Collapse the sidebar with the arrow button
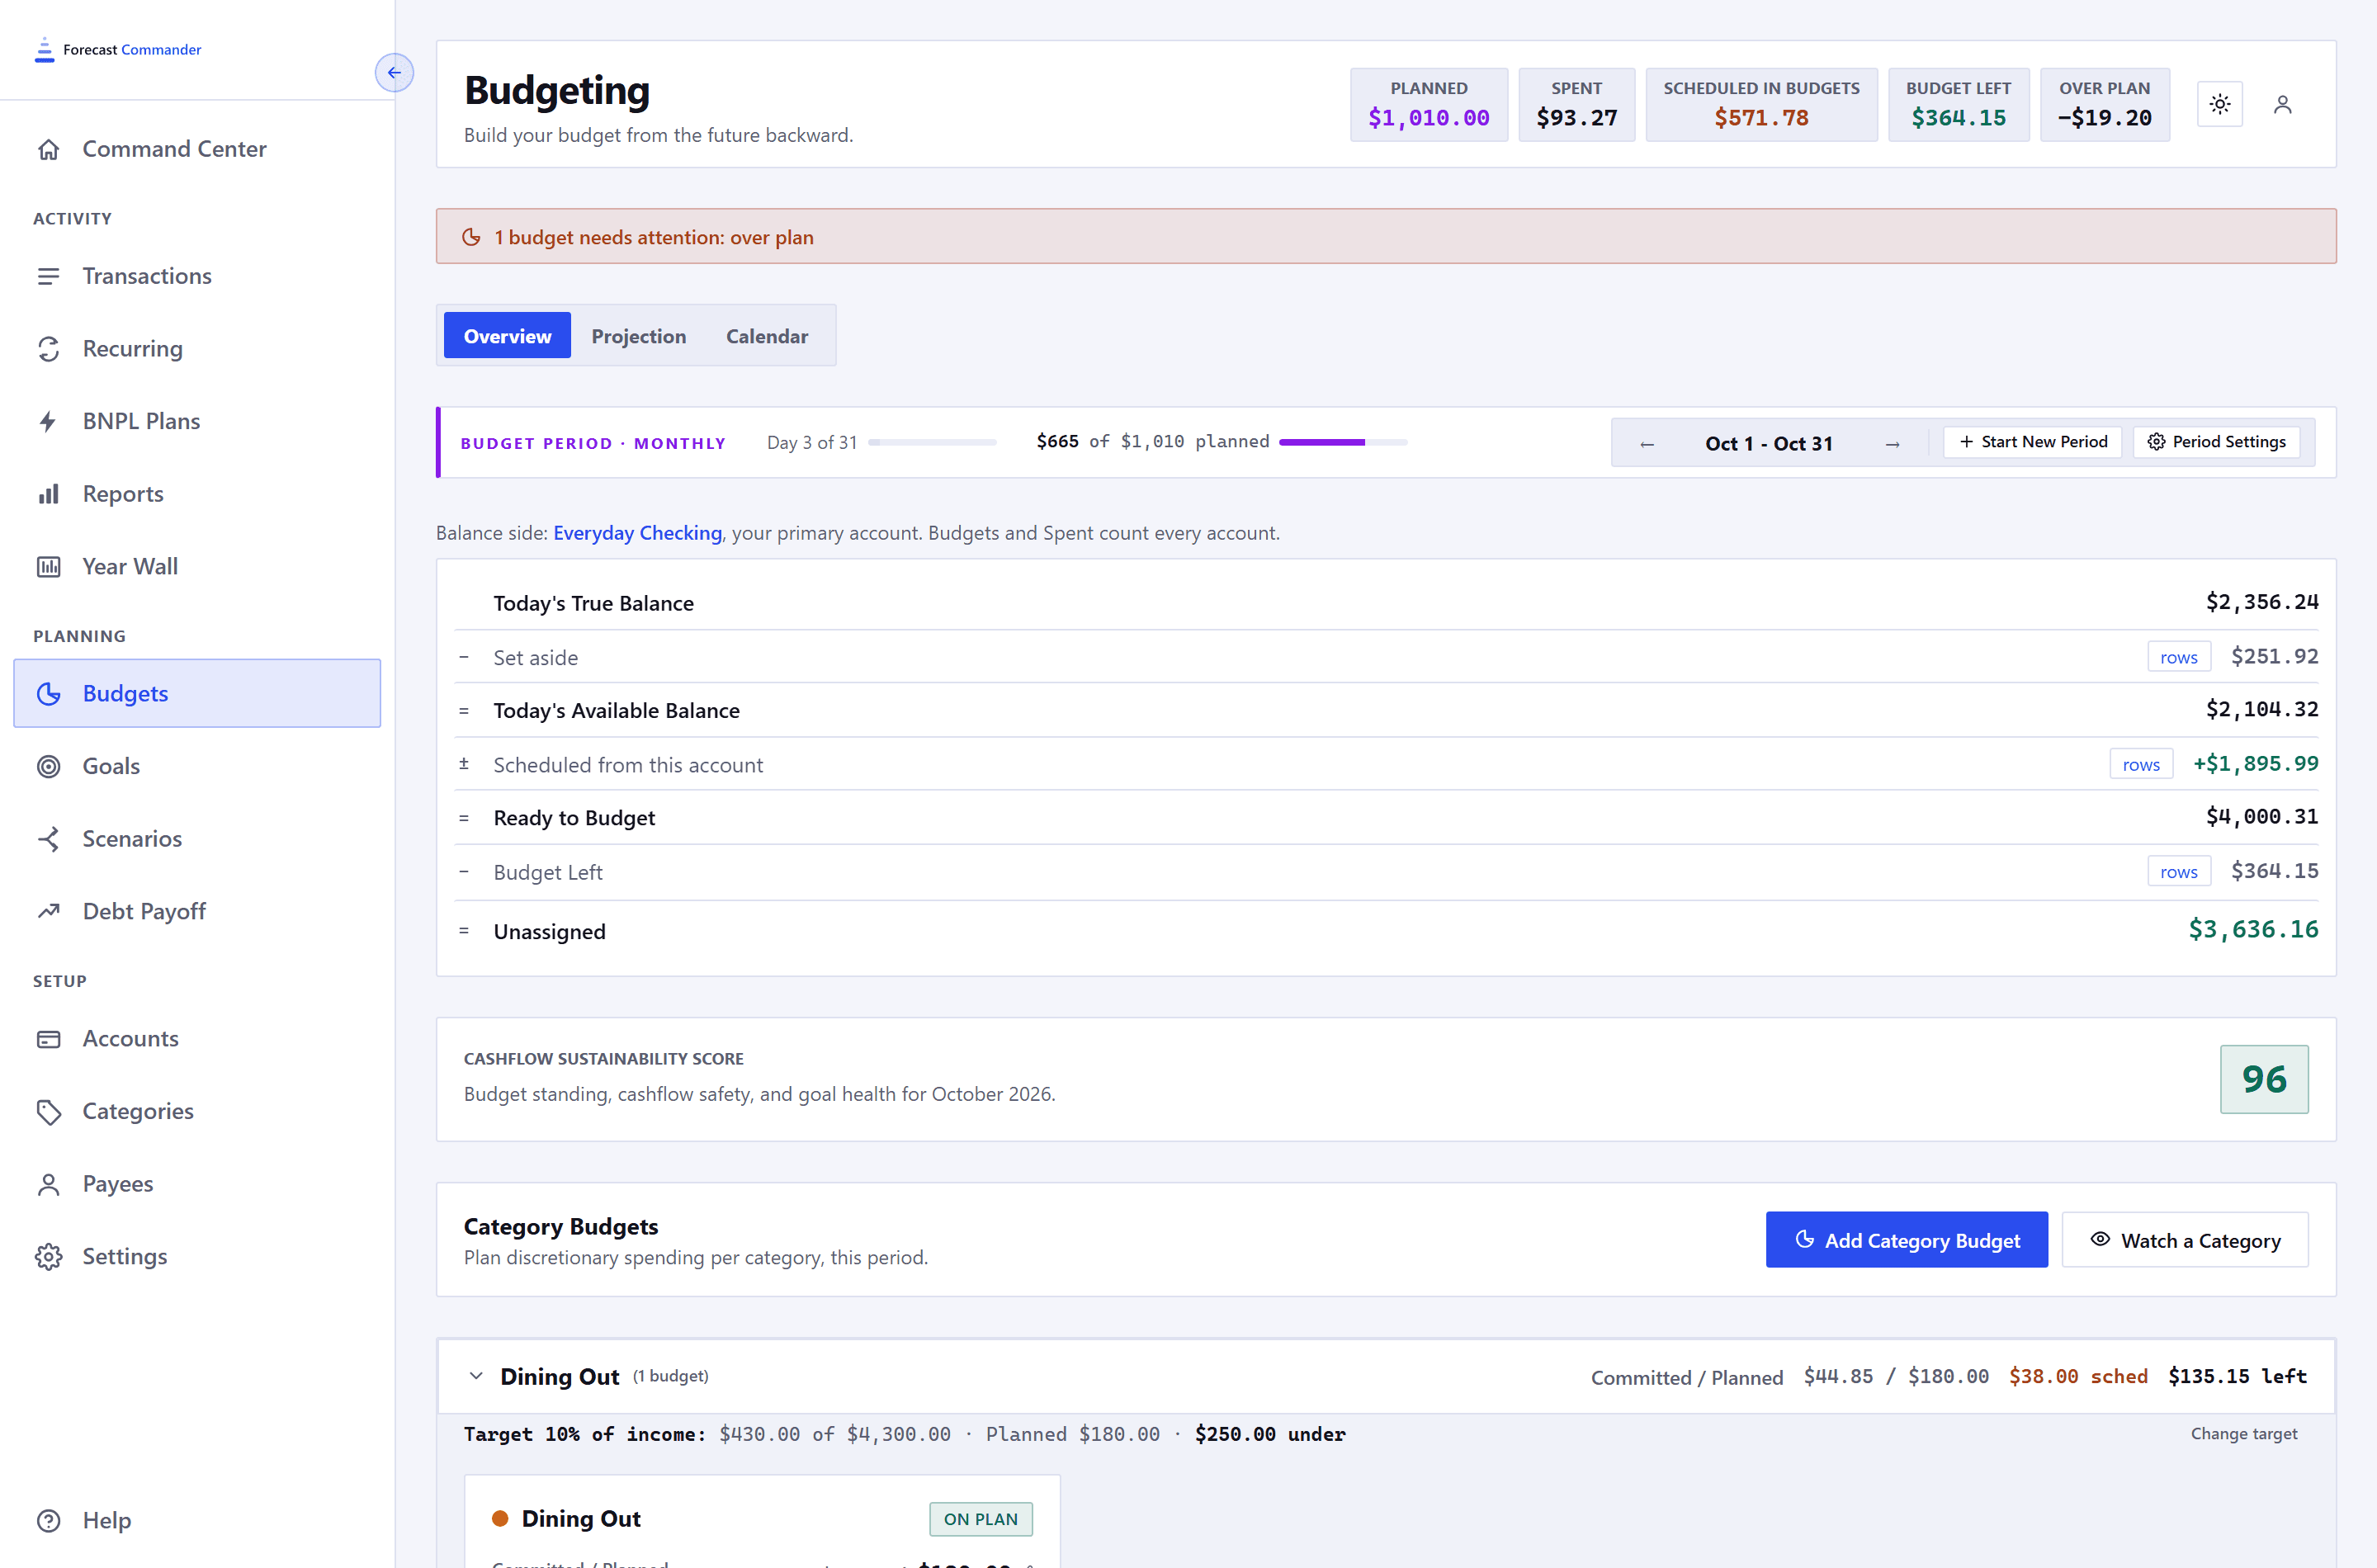Viewport: 2377px width, 1568px height. coord(394,72)
